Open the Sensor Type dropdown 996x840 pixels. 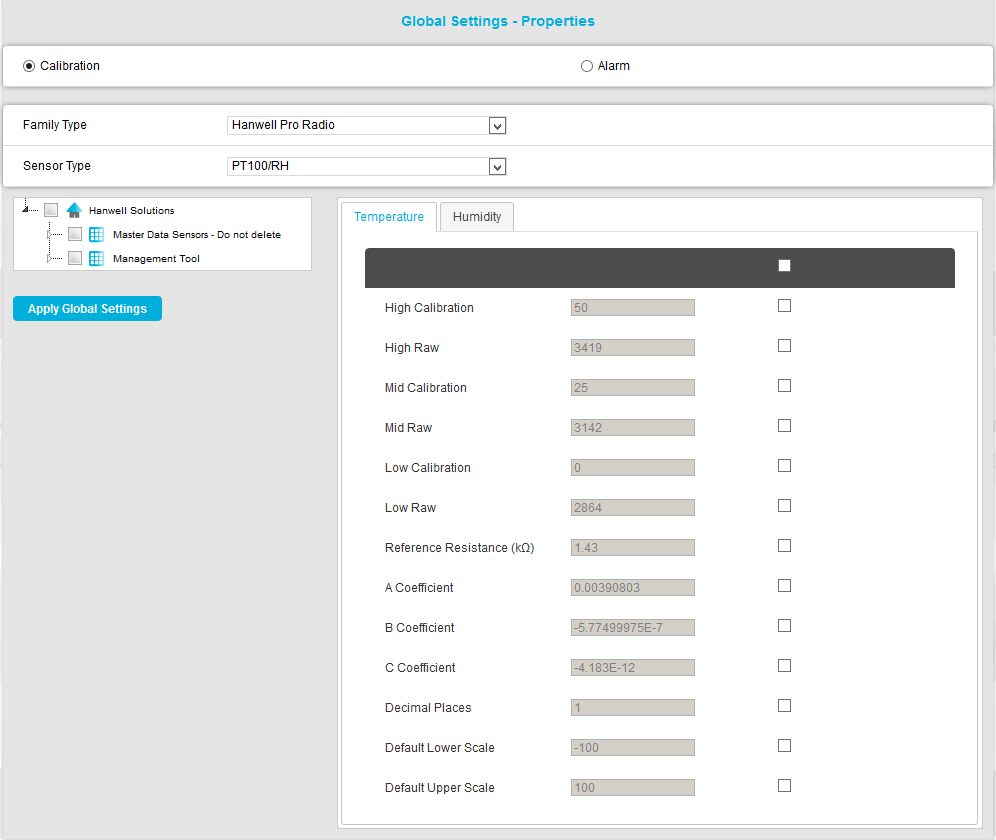(x=498, y=166)
